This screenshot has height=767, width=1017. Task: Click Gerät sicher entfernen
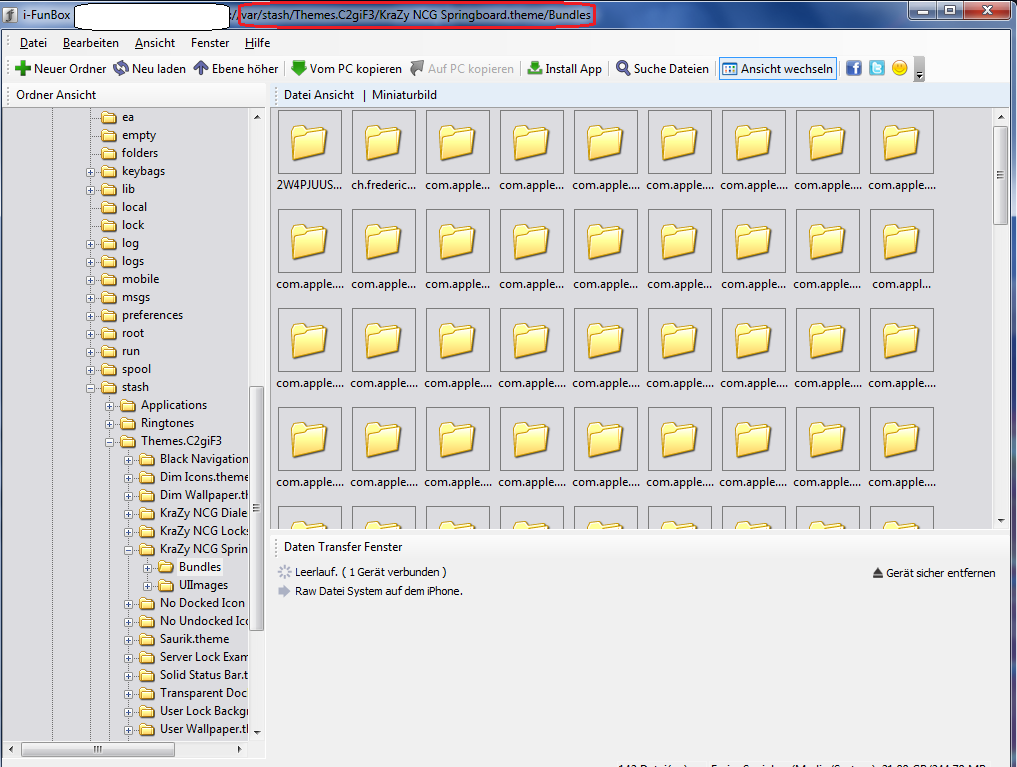940,573
